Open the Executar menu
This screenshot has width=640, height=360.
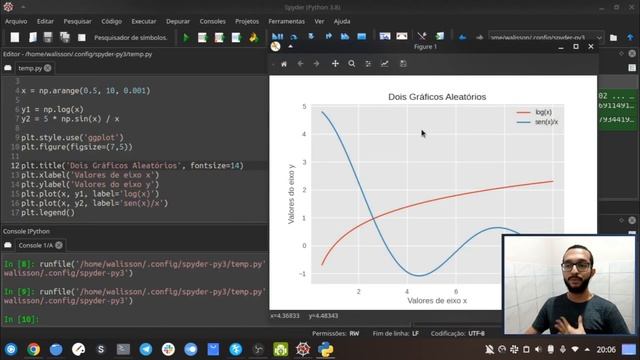[x=144, y=21]
